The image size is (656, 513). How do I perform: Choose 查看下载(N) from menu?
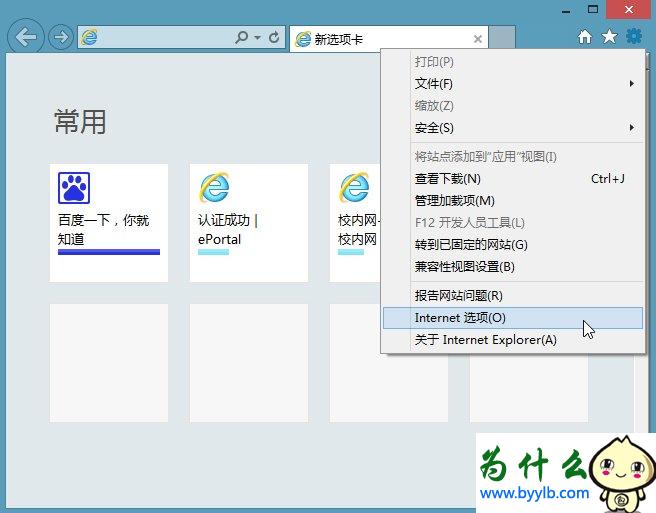[x=513, y=179]
